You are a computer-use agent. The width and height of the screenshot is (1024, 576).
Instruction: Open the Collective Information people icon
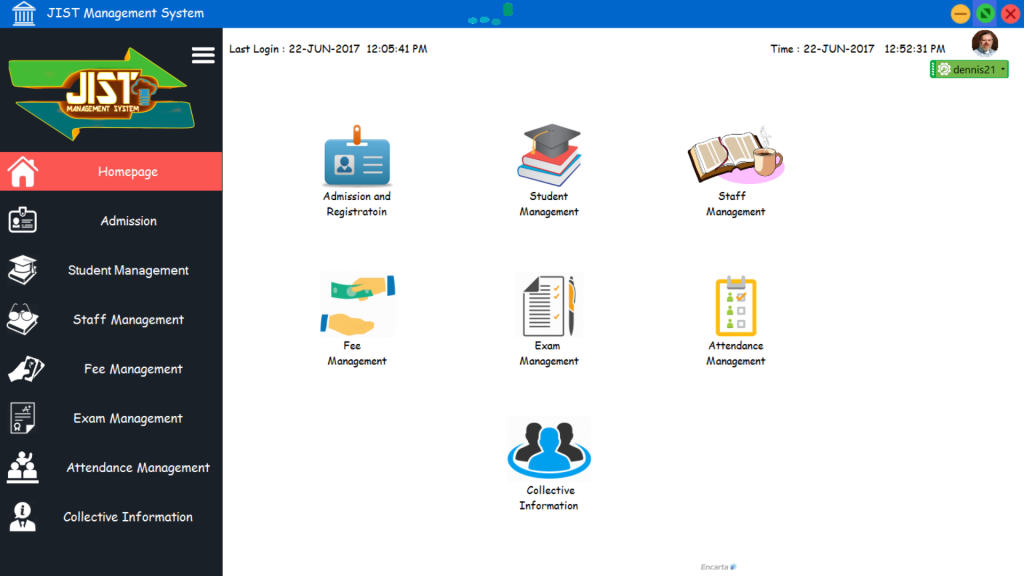coord(549,450)
